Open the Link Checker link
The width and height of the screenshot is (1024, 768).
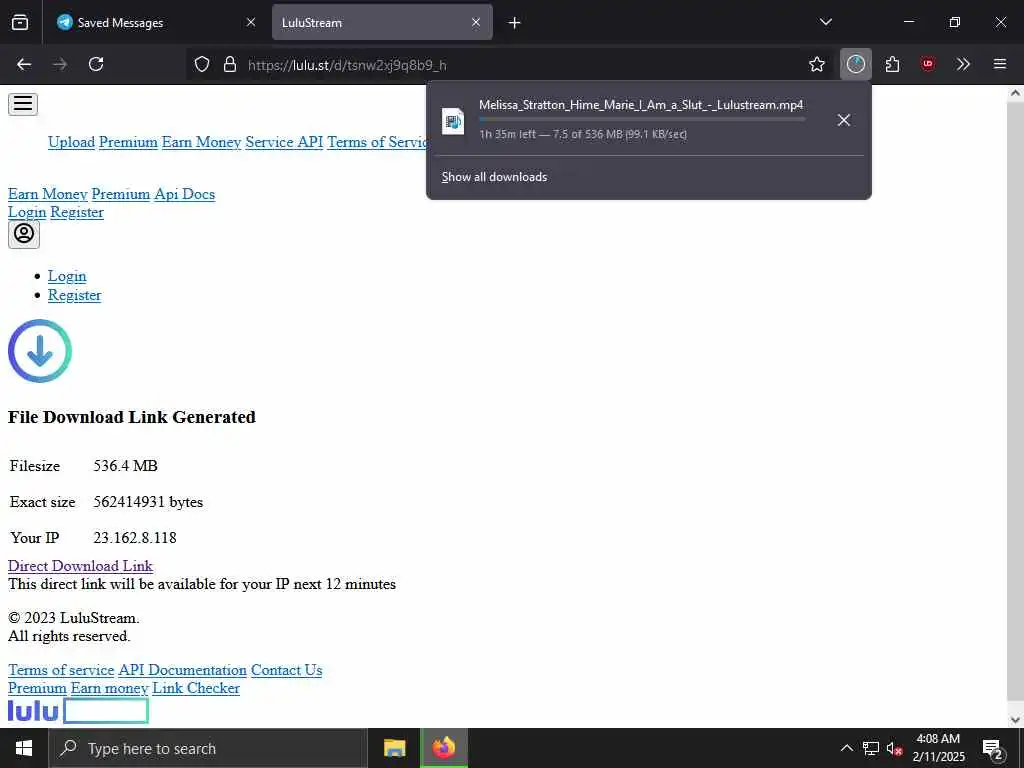(196, 688)
